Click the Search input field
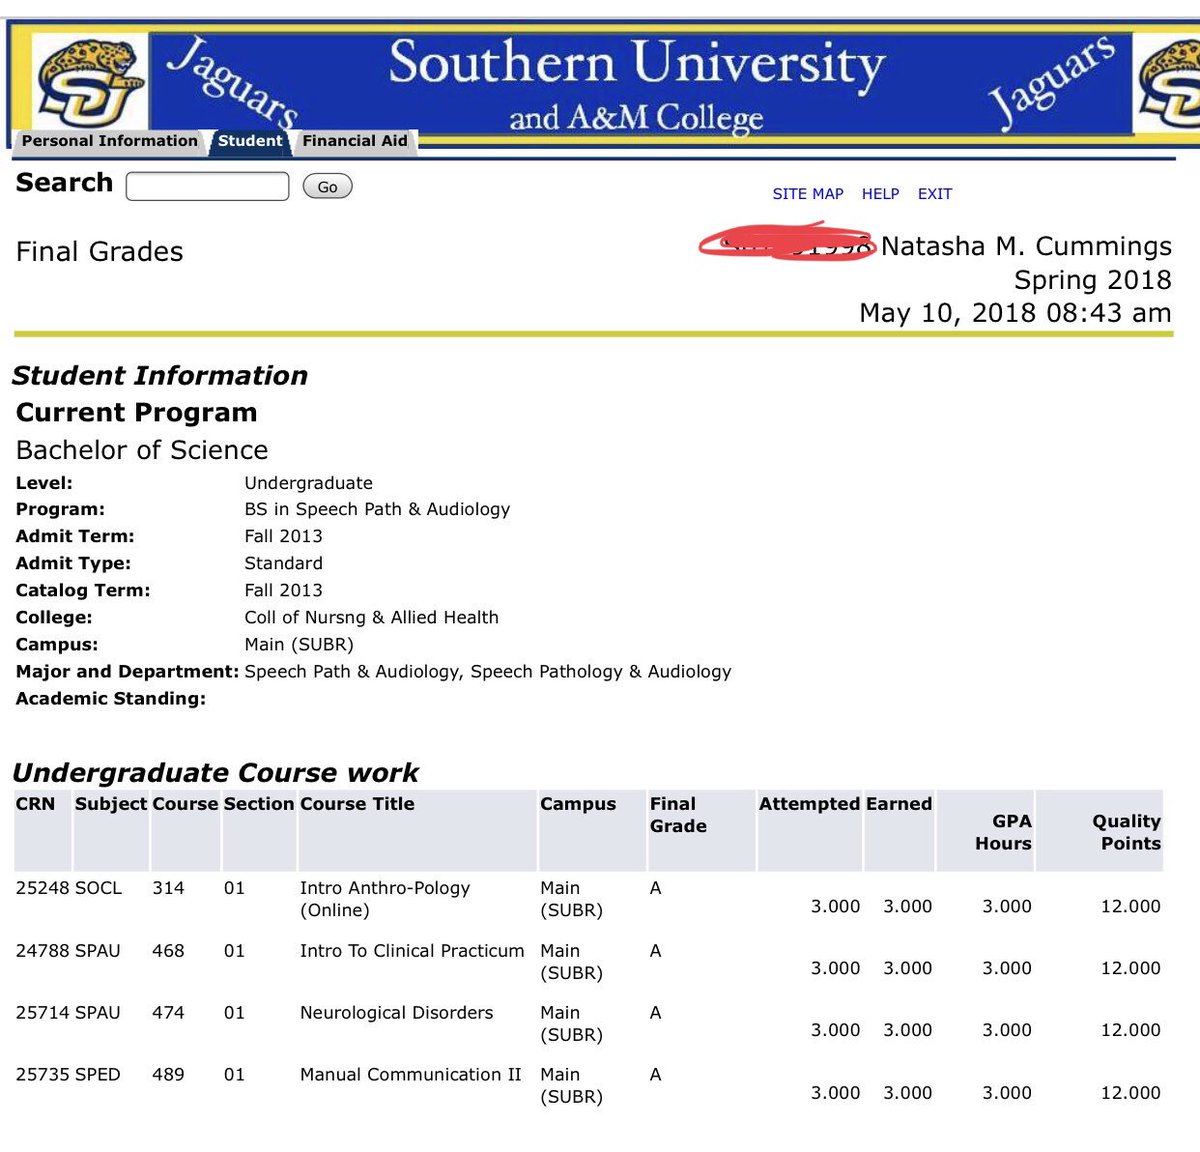Screen dimensions: 1200x1152 click(207, 186)
